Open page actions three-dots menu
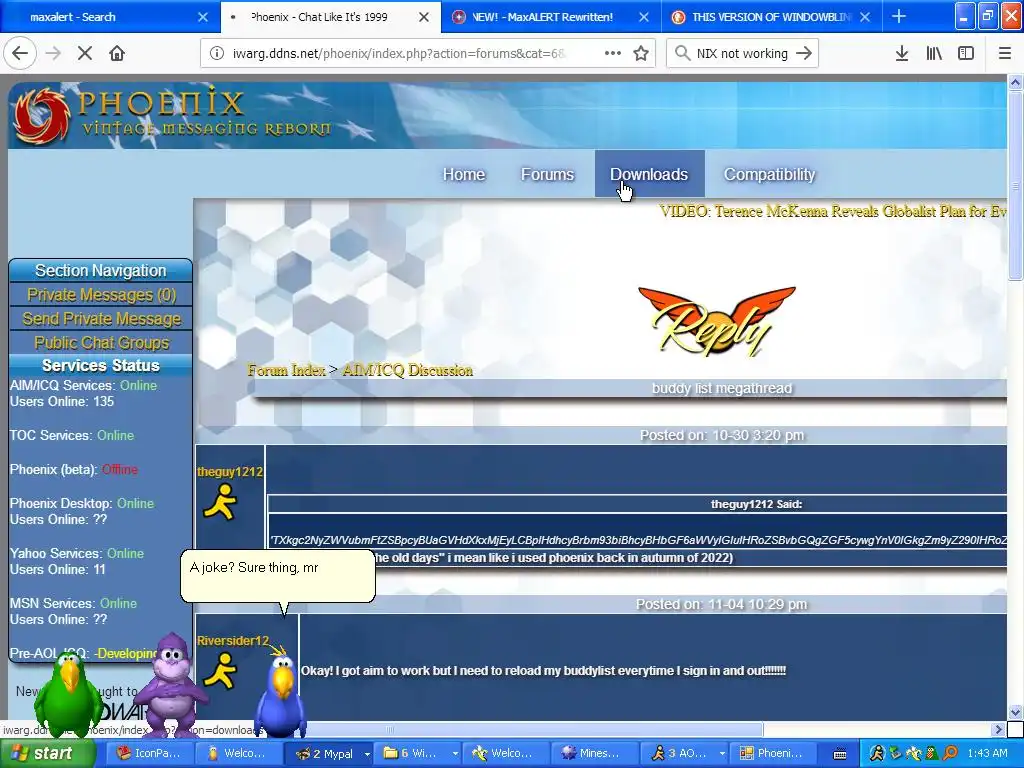Image resolution: width=1024 pixels, height=768 pixels. point(613,54)
